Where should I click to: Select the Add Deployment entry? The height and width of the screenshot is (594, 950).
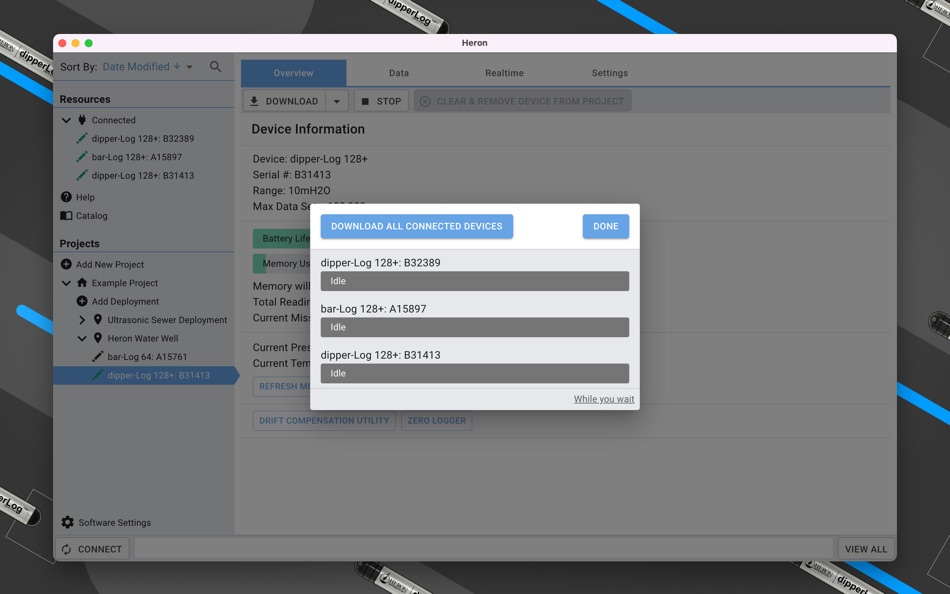(125, 301)
